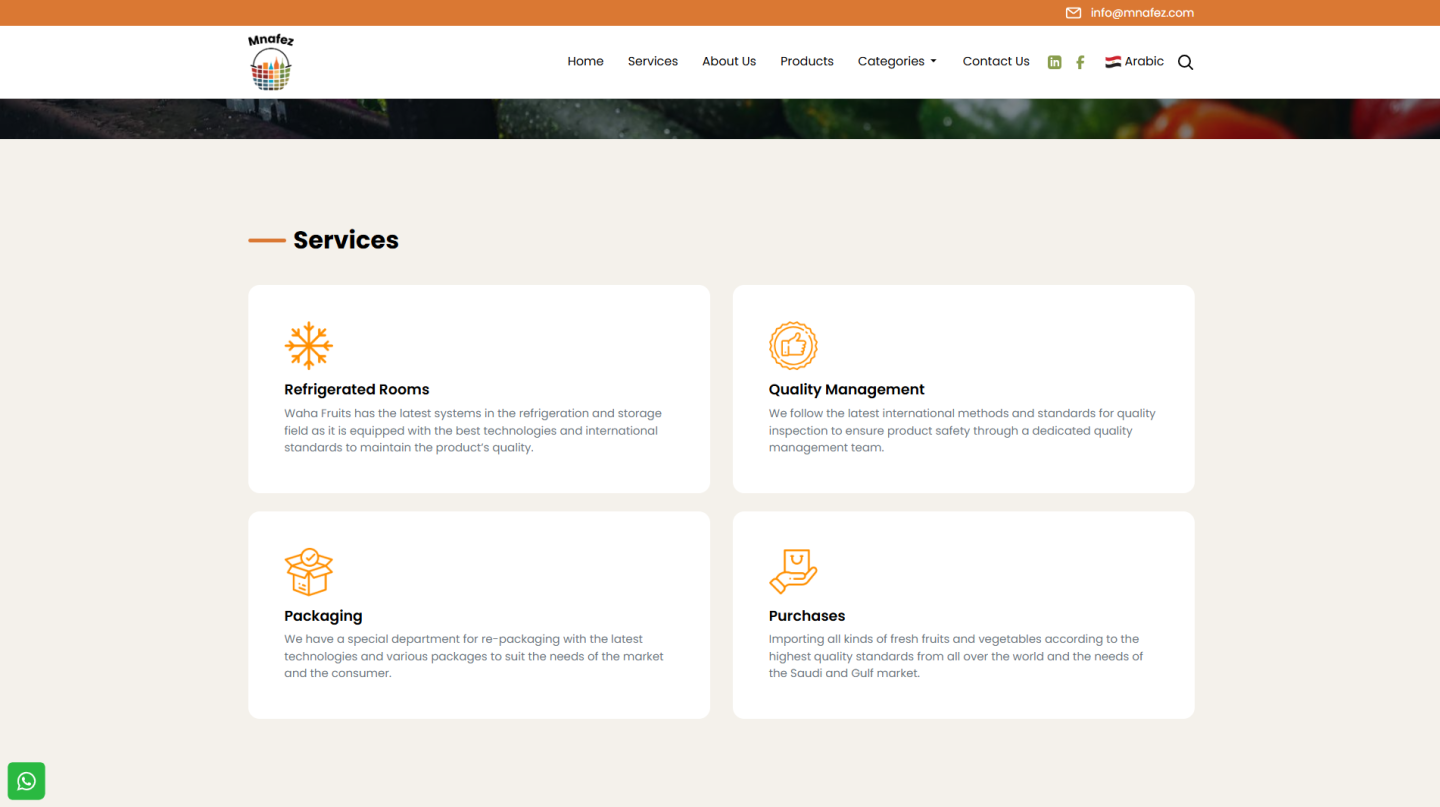1440x807 pixels.
Task: Navigate to About Us page
Action: (x=728, y=62)
